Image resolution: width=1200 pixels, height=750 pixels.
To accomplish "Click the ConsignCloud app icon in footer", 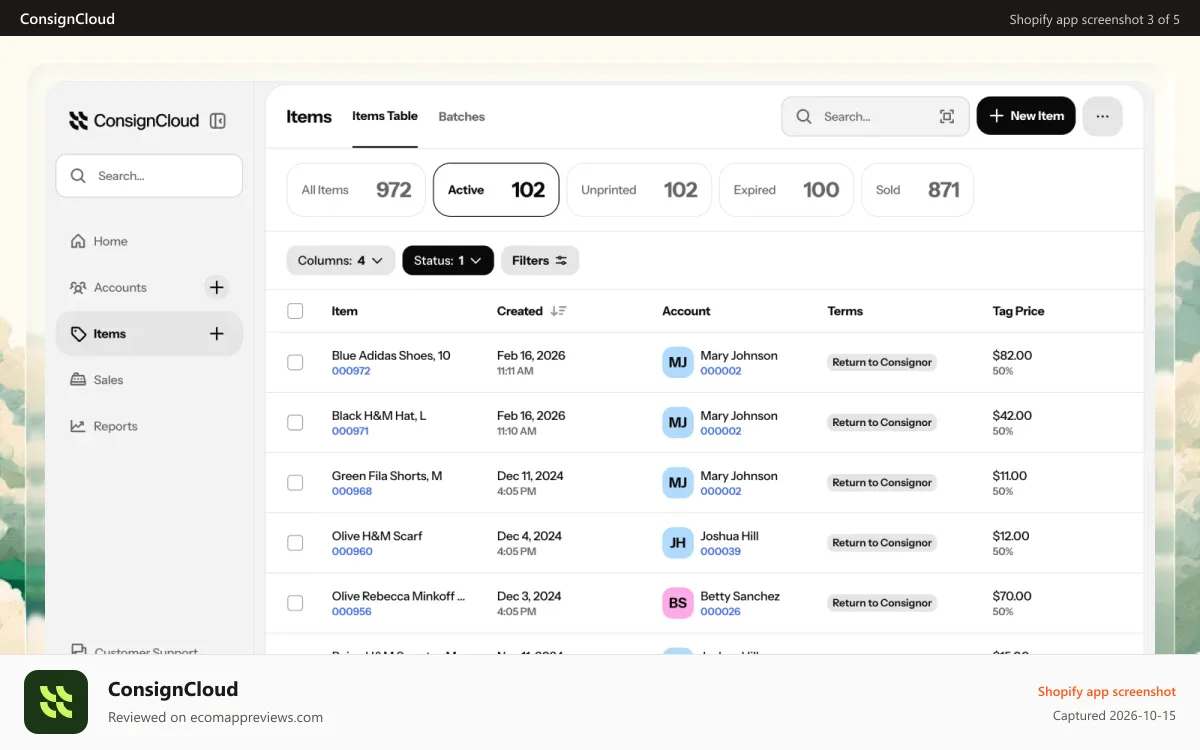I will tap(56, 702).
